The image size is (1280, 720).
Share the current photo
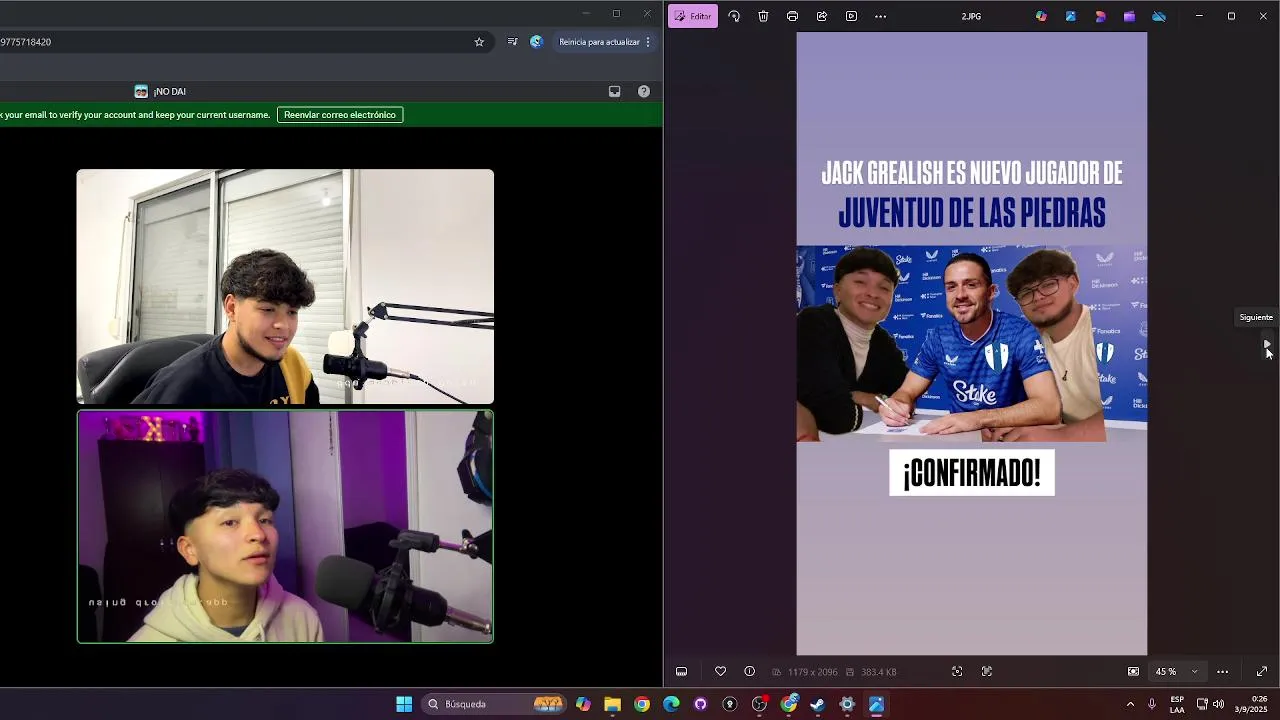[822, 16]
